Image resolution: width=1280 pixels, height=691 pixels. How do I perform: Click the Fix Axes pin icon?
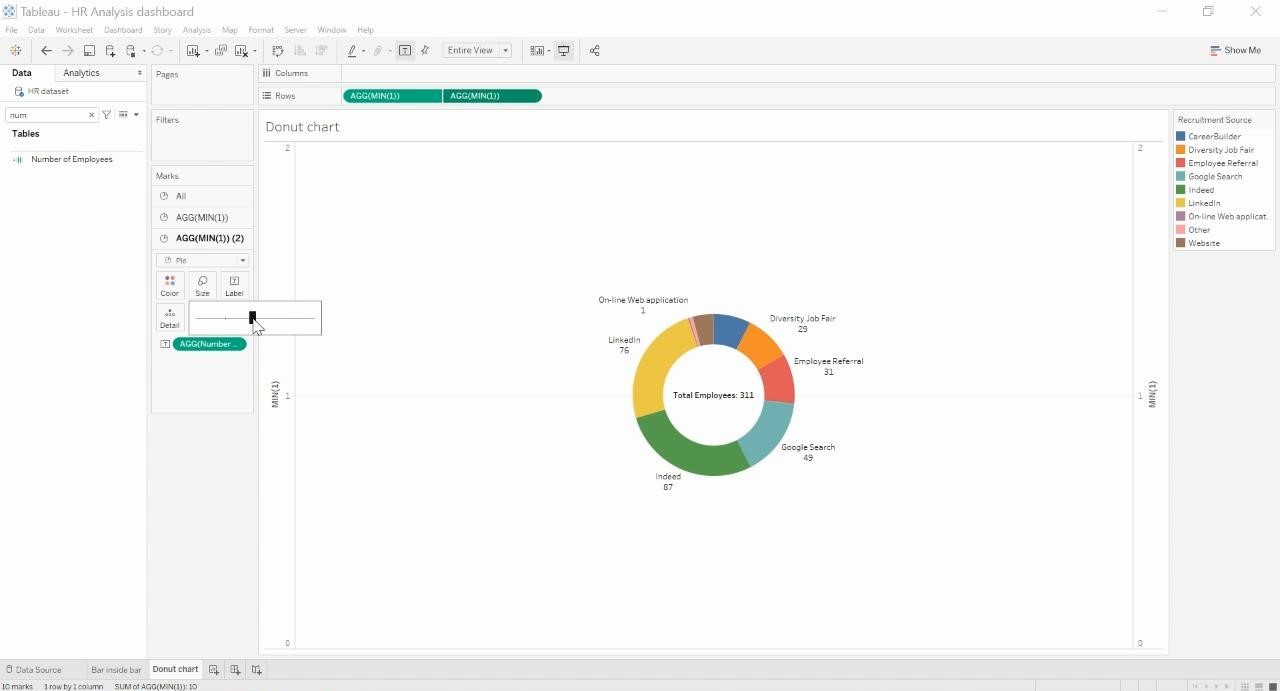pos(425,50)
